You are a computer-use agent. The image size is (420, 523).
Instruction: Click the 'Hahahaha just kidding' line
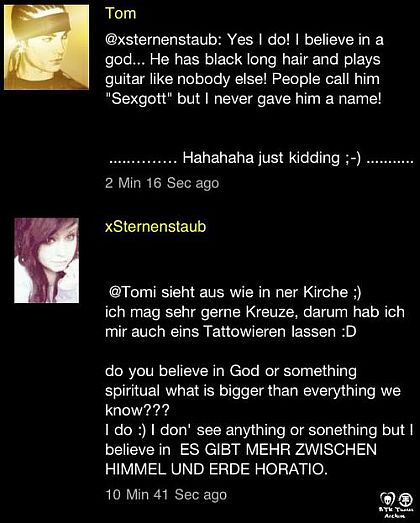262,157
